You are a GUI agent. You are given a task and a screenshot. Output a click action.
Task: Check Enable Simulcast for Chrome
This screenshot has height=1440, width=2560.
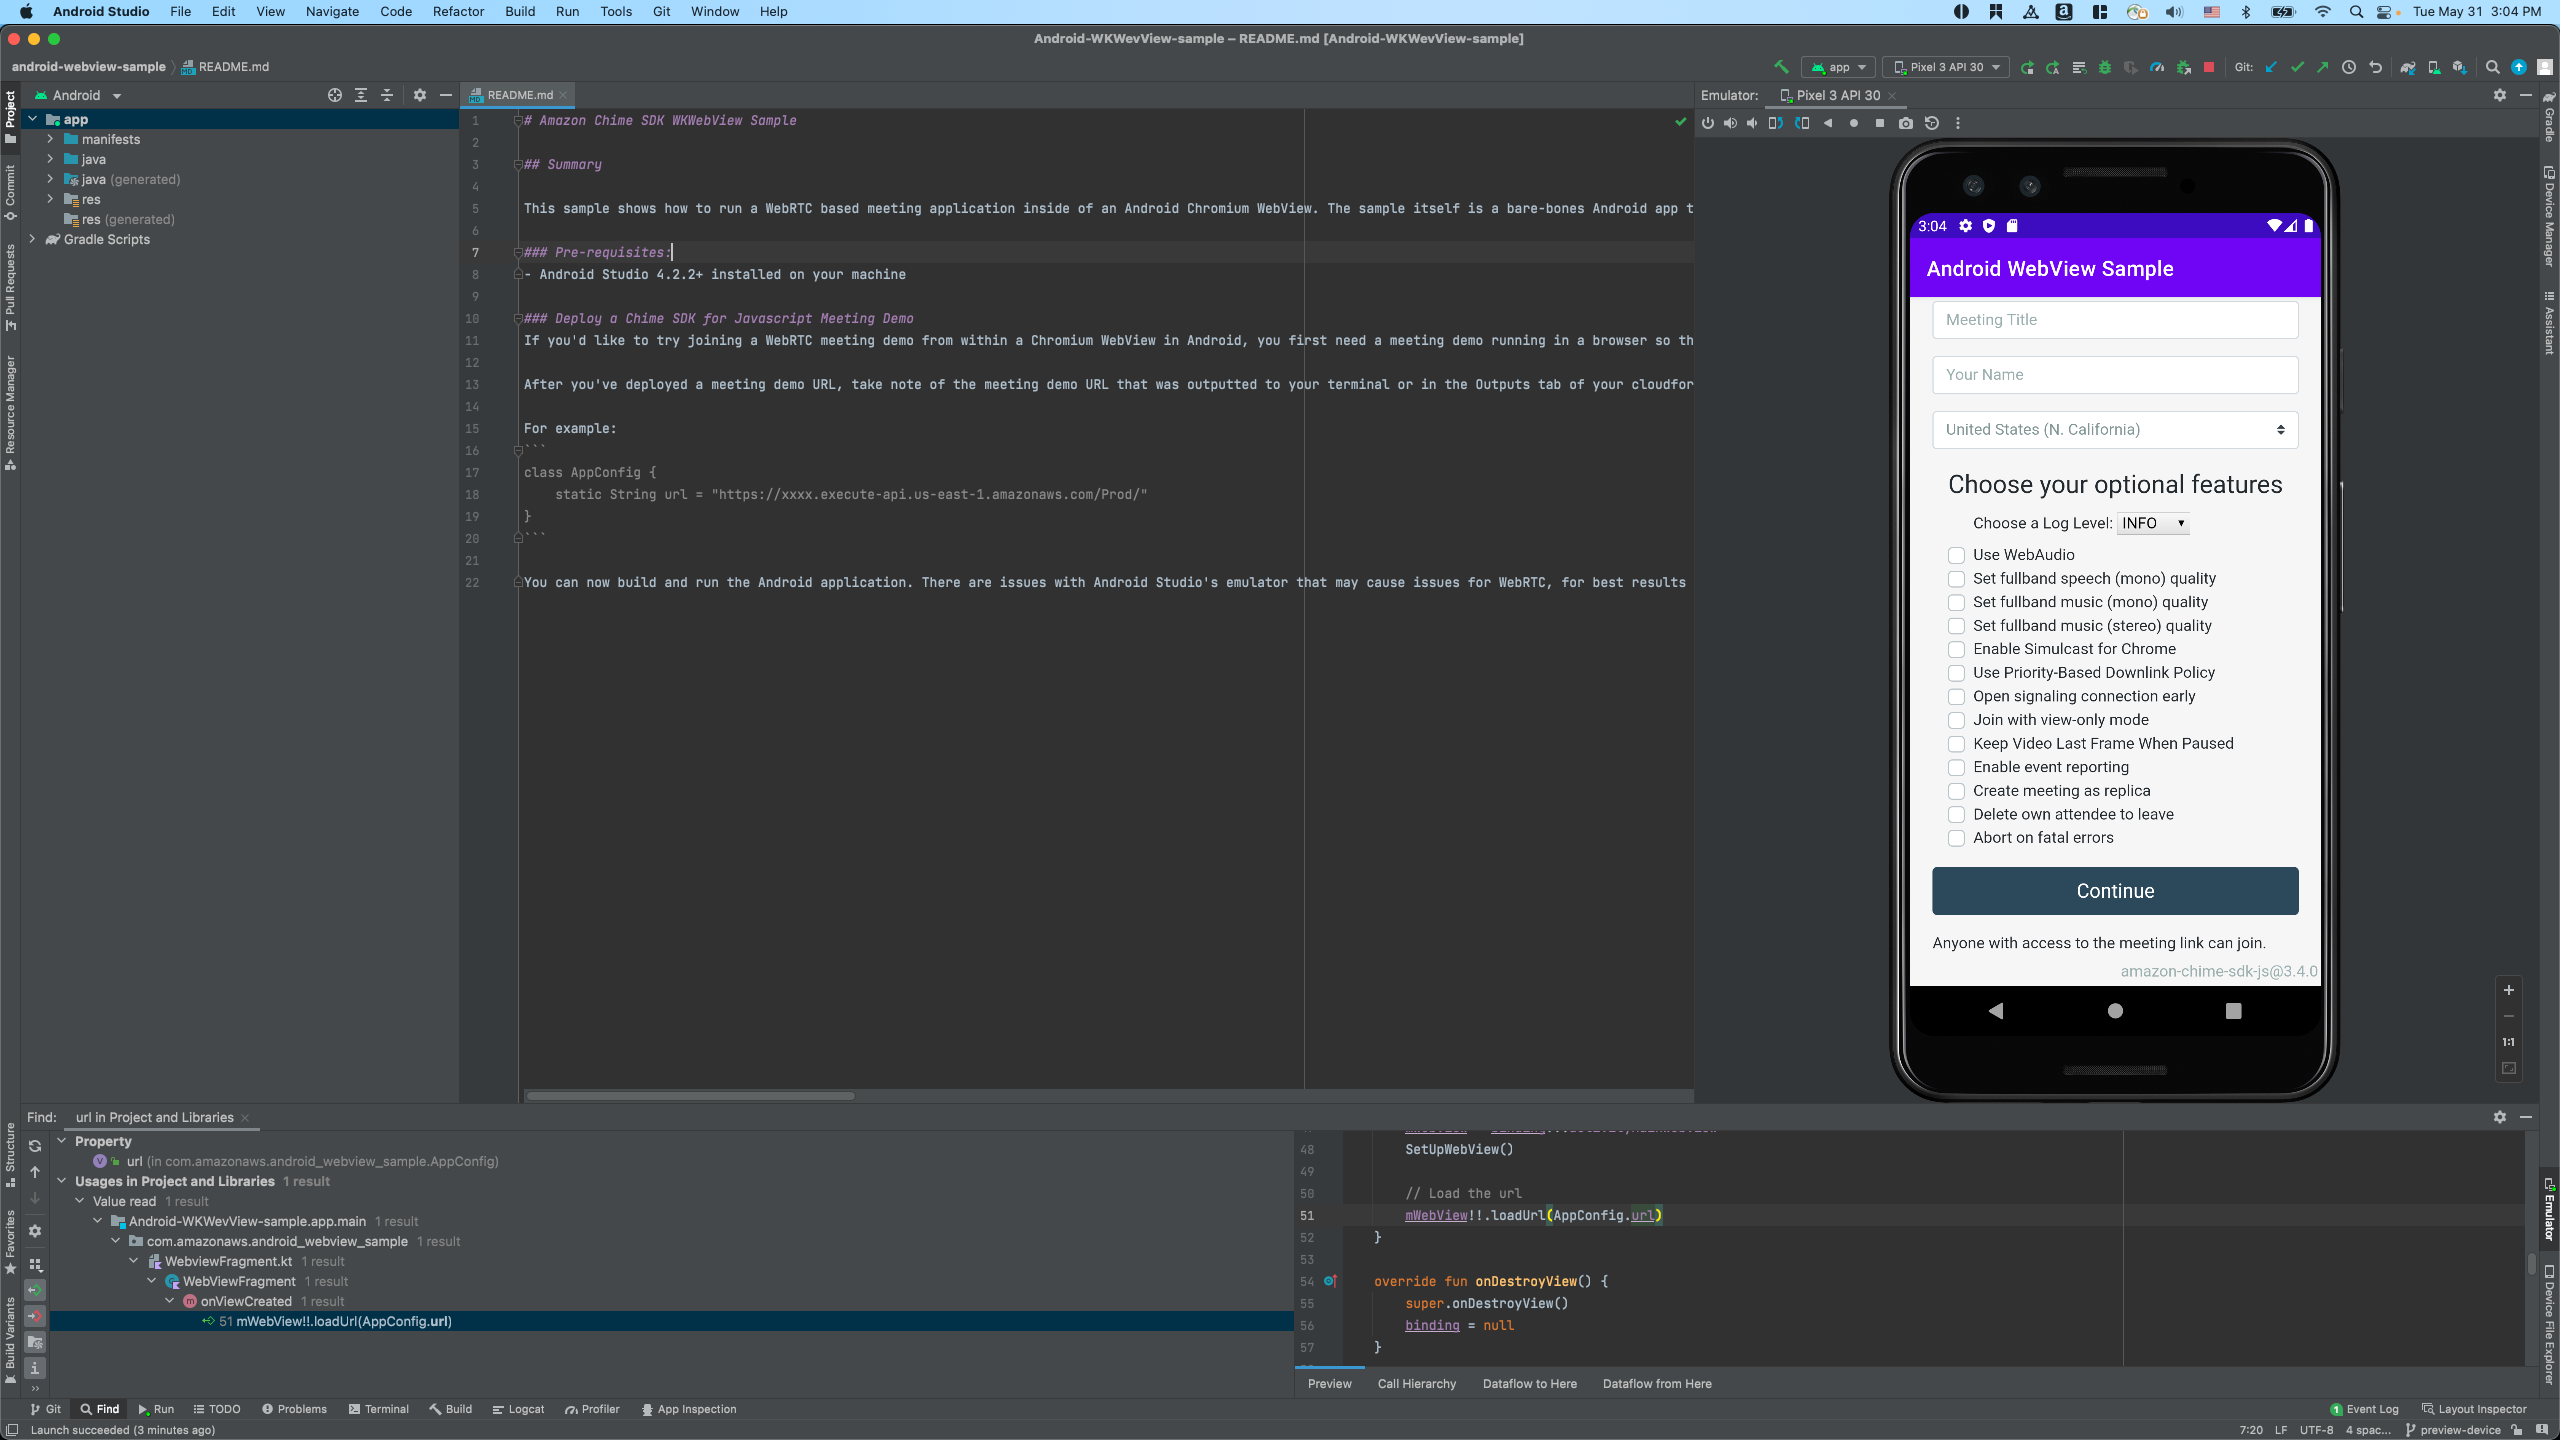tap(1955, 649)
